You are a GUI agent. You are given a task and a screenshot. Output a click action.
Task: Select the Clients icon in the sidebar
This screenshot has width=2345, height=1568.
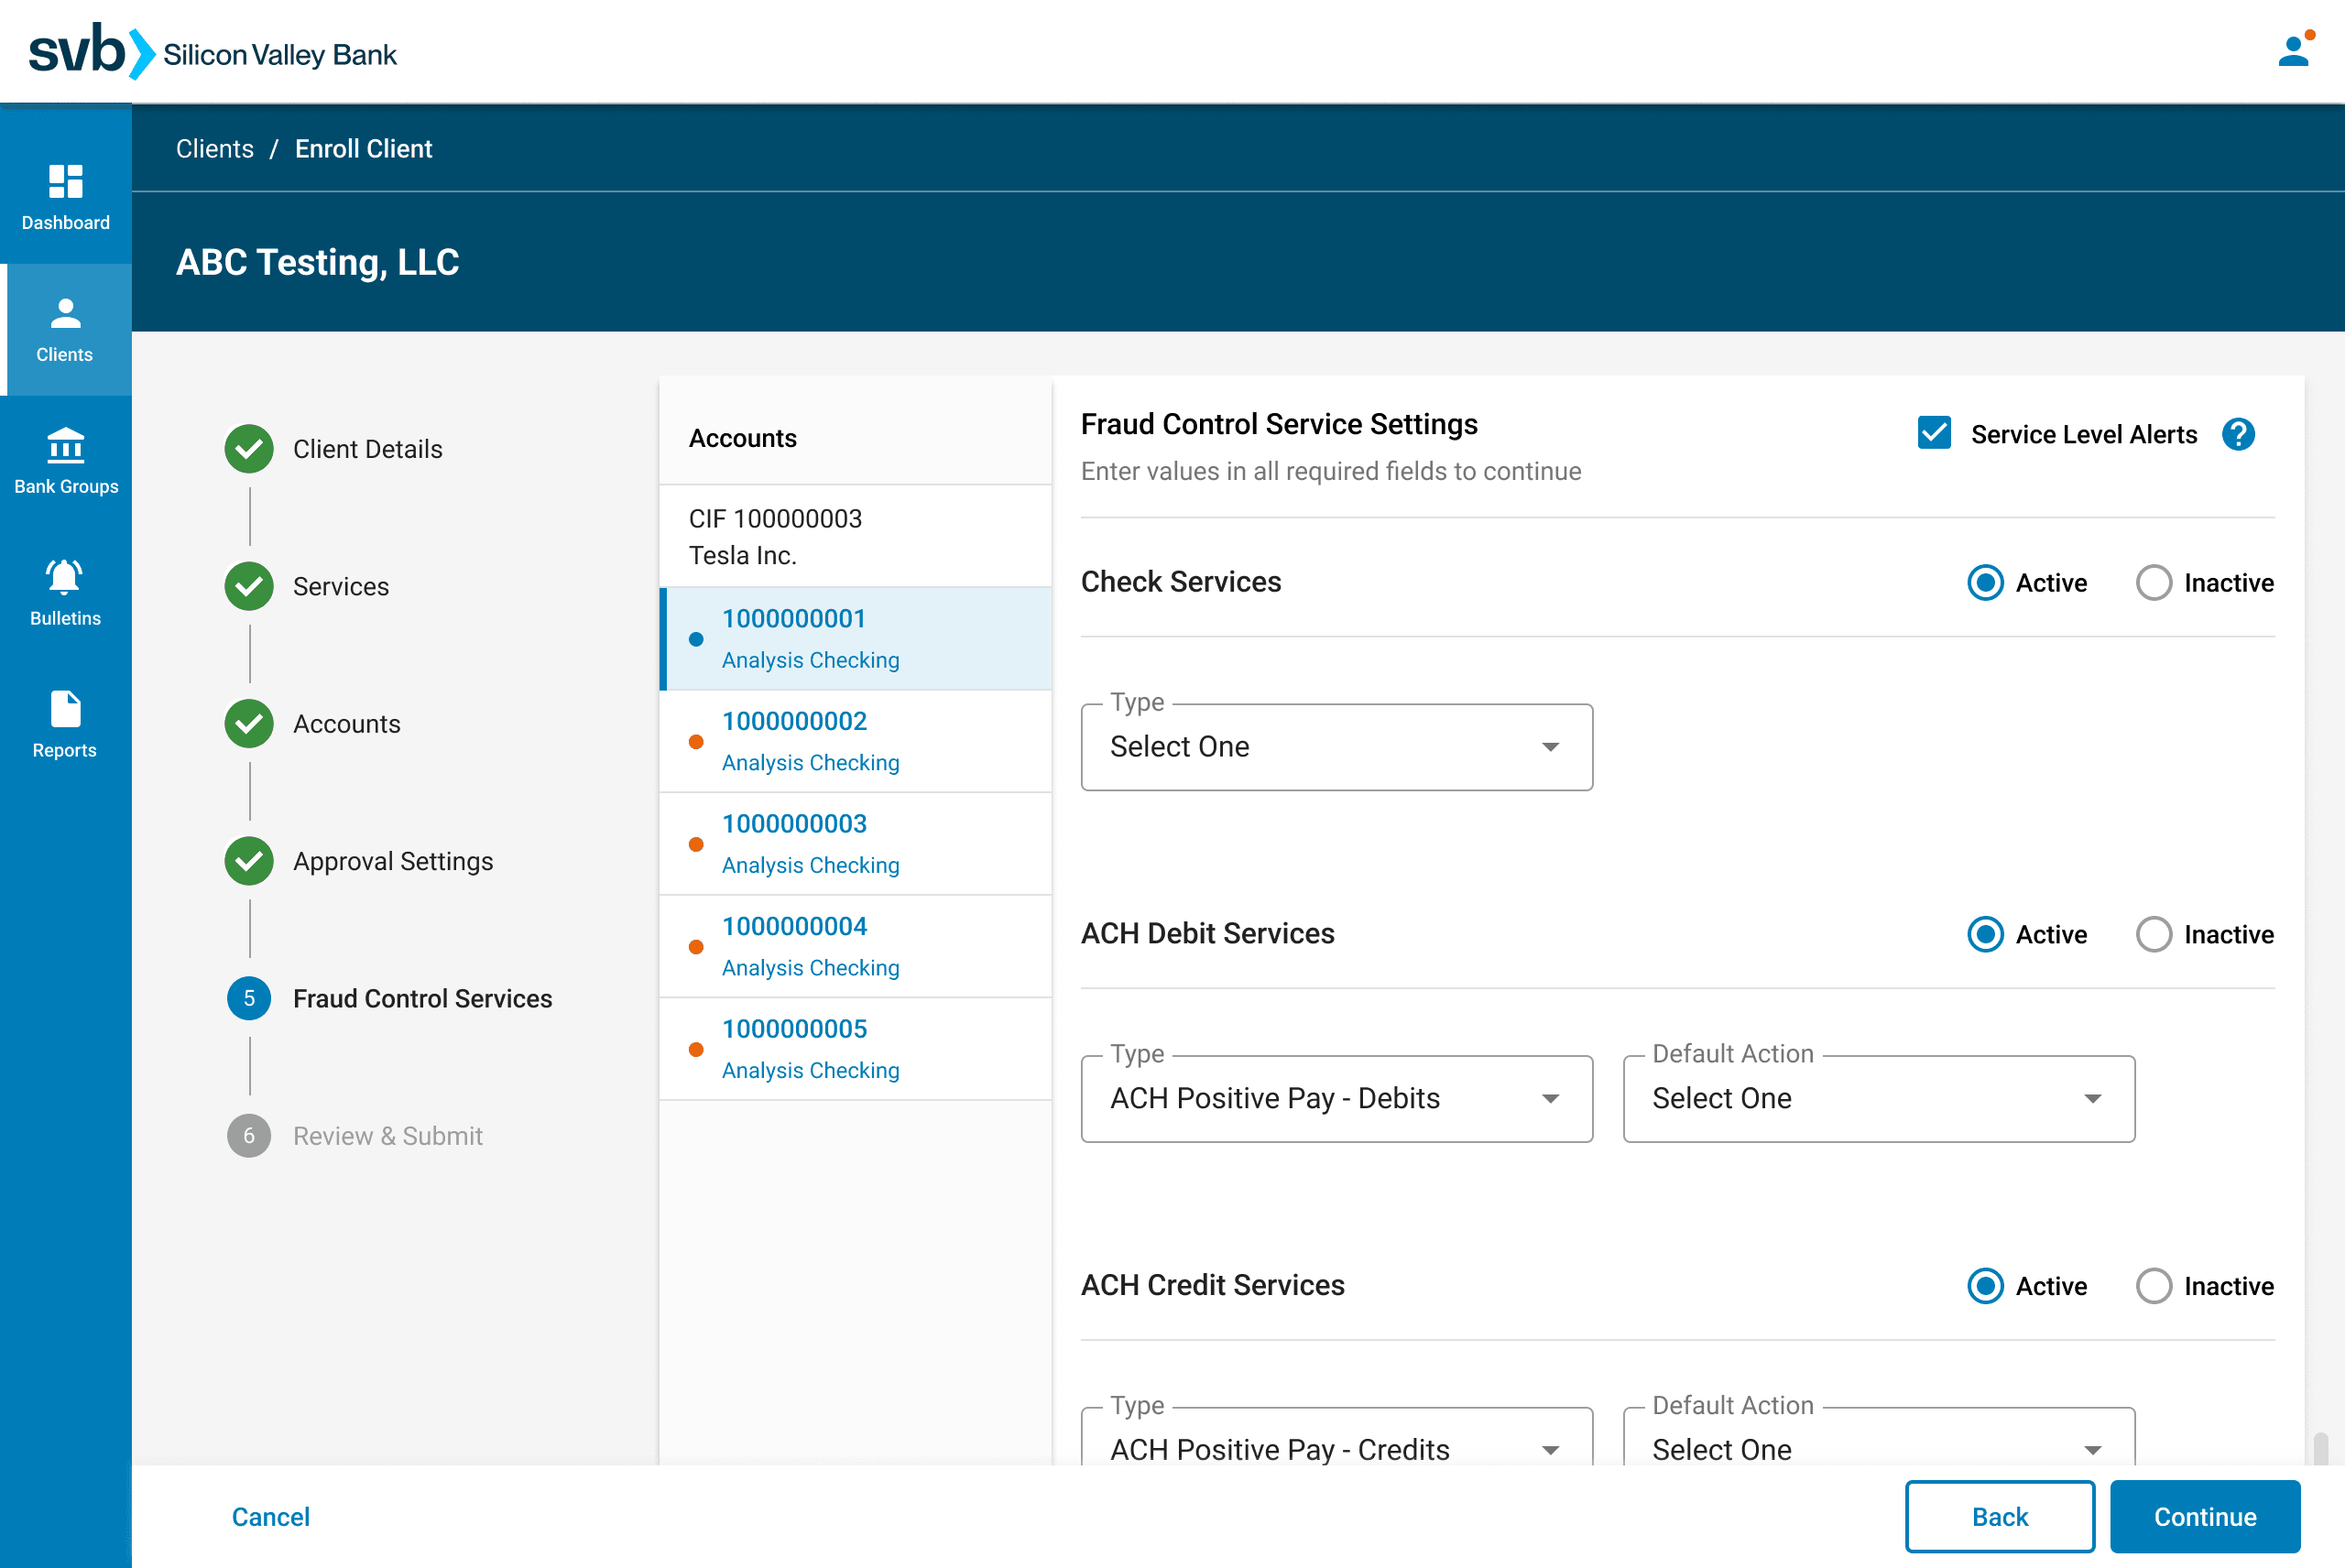(x=64, y=330)
